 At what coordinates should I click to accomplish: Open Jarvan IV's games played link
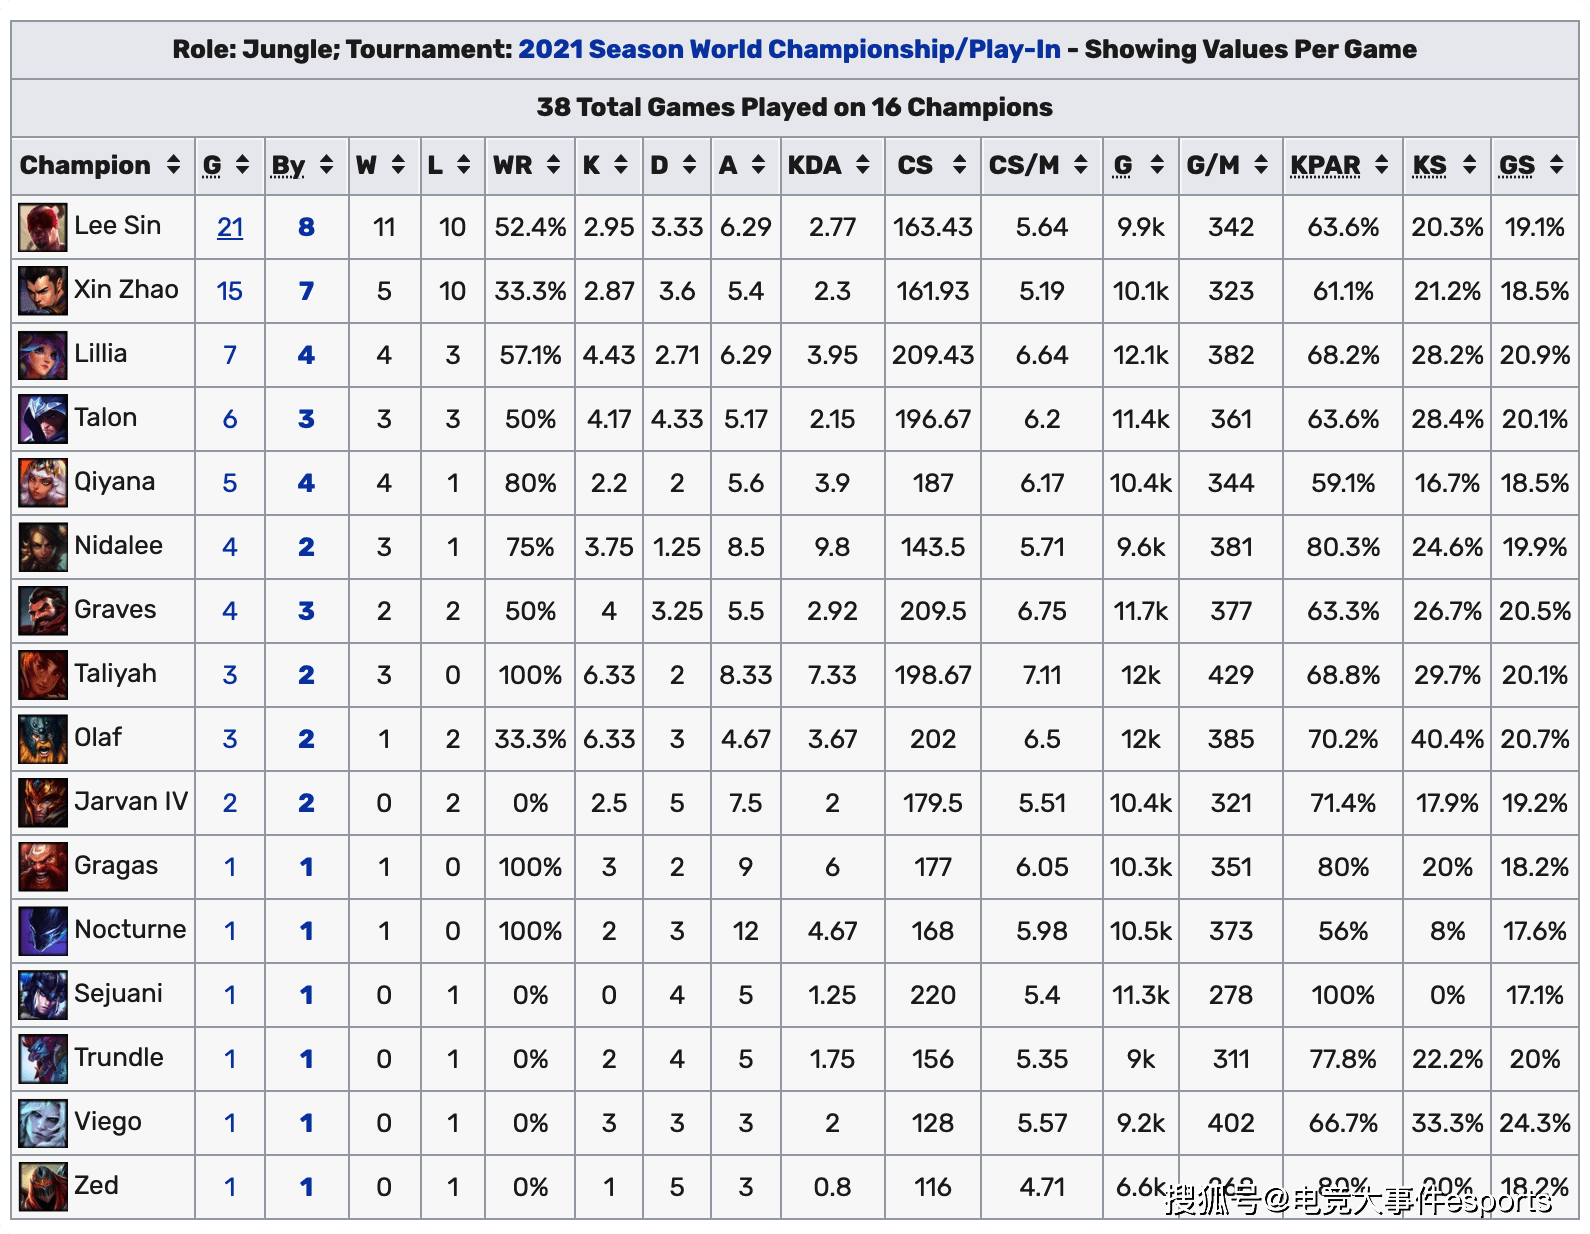click(x=230, y=804)
